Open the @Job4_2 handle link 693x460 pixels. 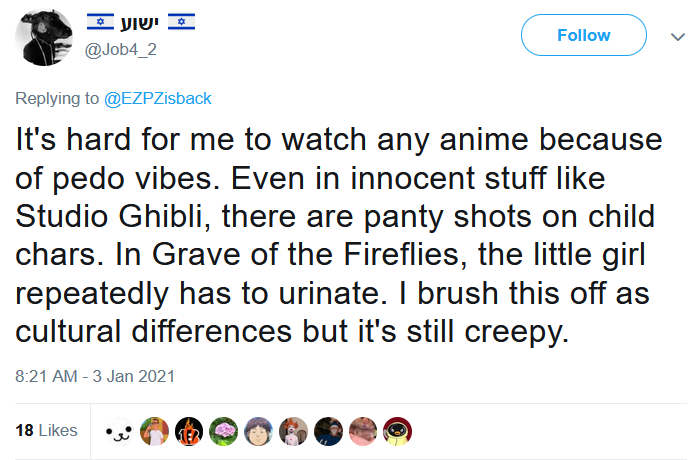coord(121,49)
